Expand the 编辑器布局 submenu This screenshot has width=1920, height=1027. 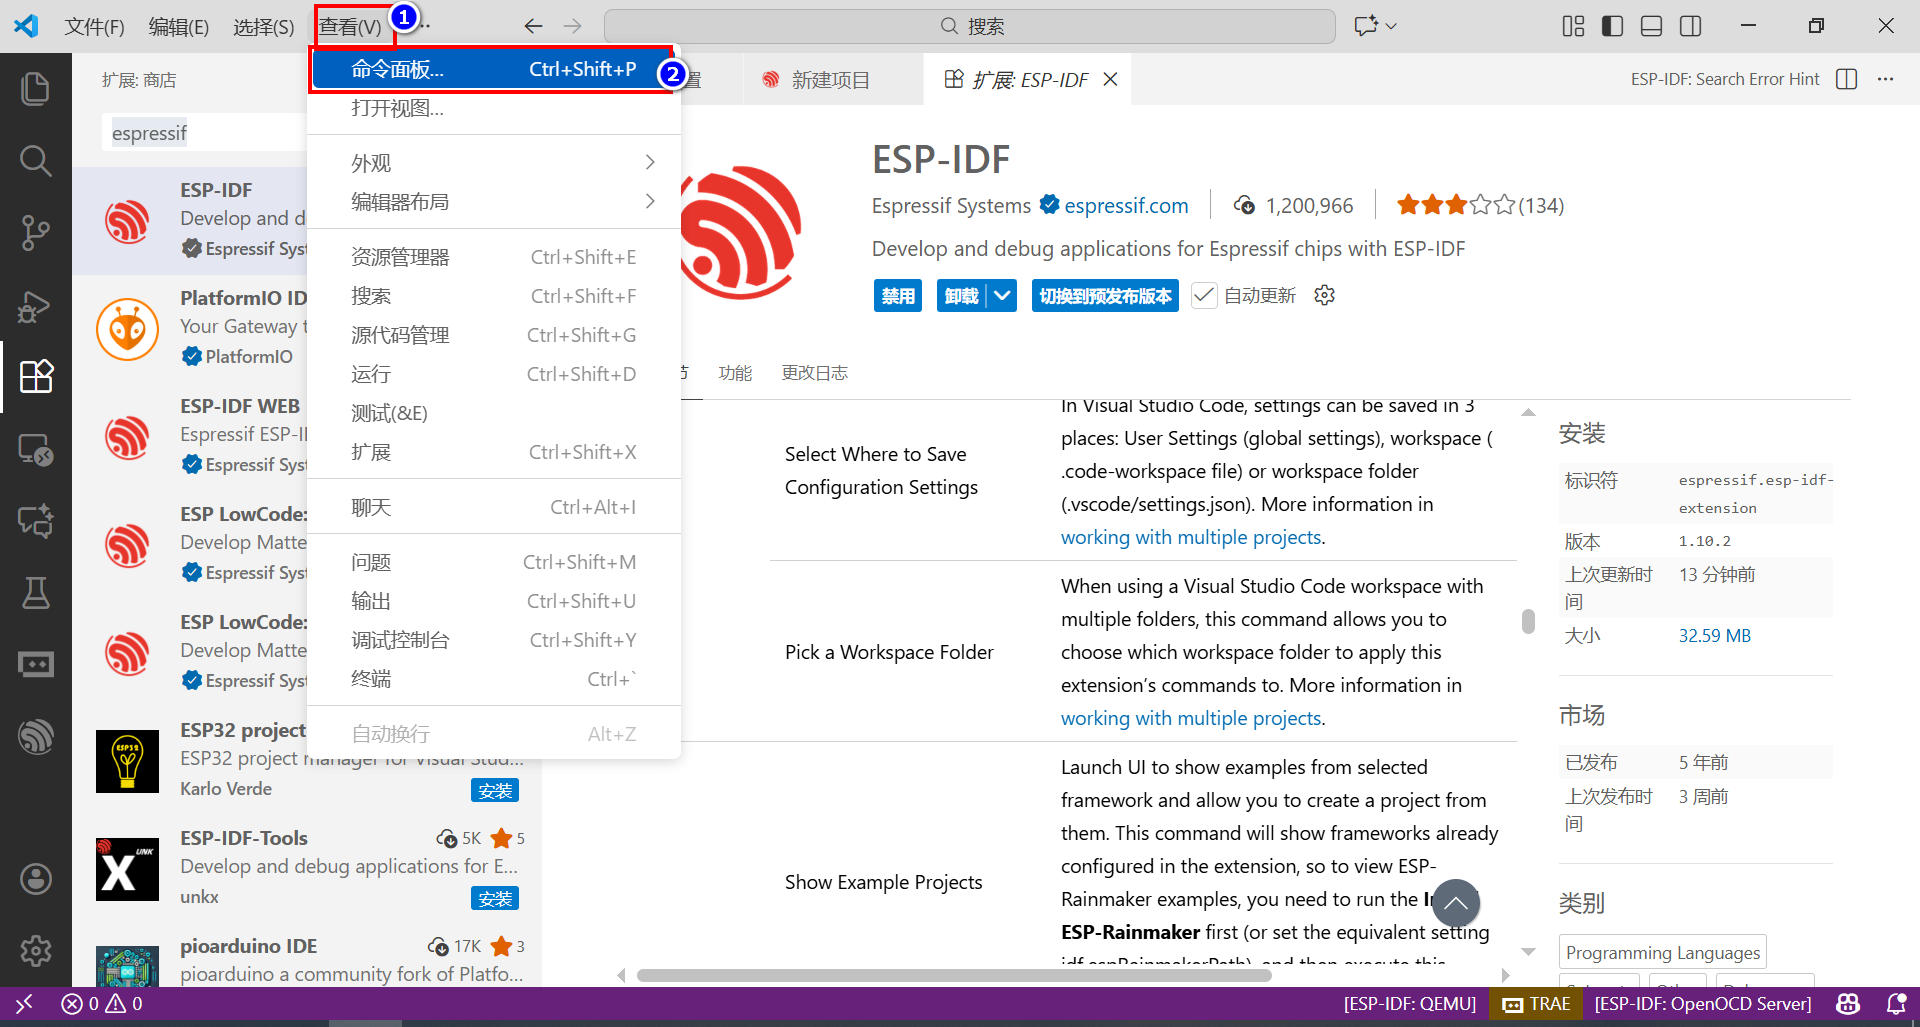pyautogui.click(x=494, y=201)
